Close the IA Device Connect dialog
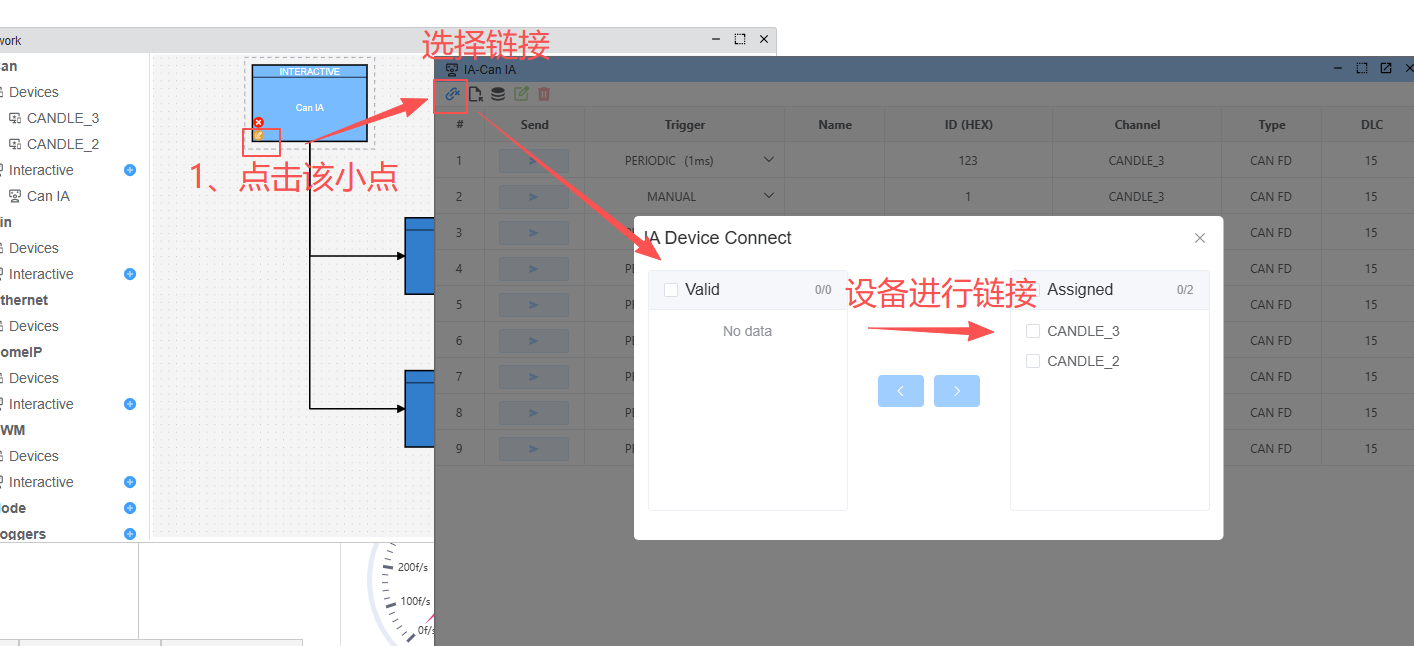The image size is (1414, 646). pos(1200,238)
